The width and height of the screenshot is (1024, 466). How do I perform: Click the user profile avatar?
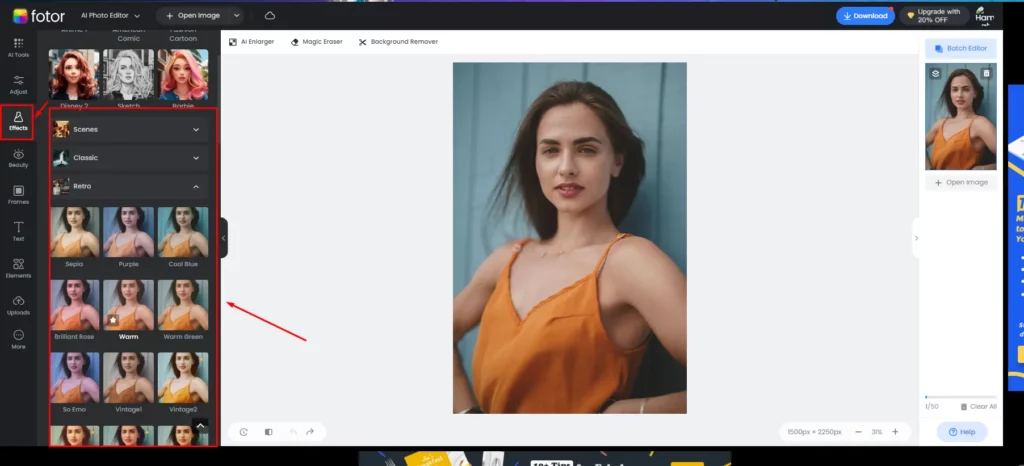click(x=984, y=16)
